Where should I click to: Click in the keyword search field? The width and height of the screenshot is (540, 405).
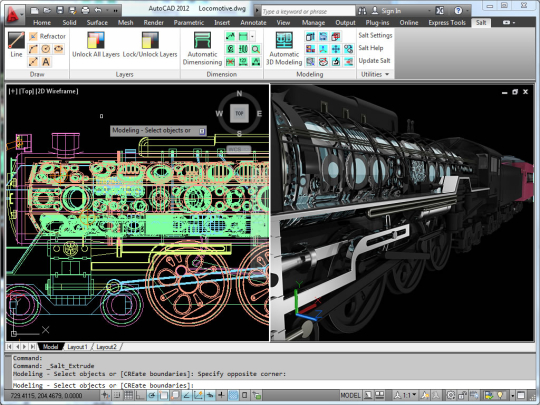coord(308,11)
